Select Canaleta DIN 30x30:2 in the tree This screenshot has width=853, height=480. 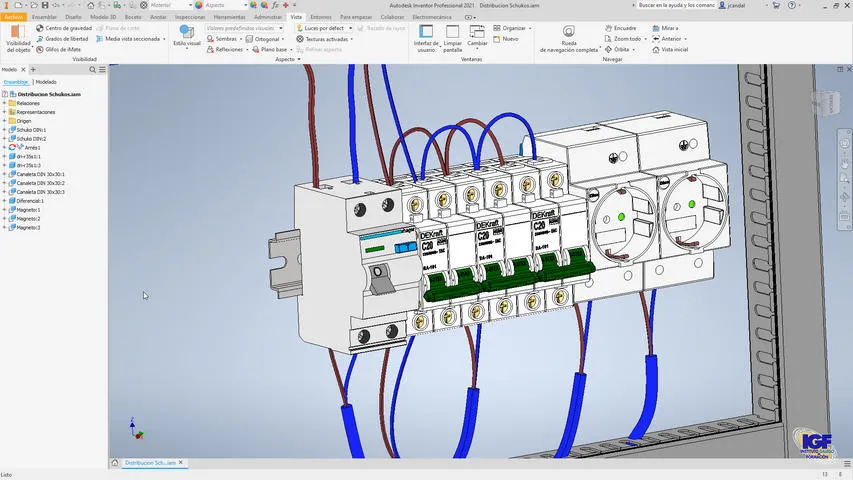pyautogui.click(x=40, y=183)
